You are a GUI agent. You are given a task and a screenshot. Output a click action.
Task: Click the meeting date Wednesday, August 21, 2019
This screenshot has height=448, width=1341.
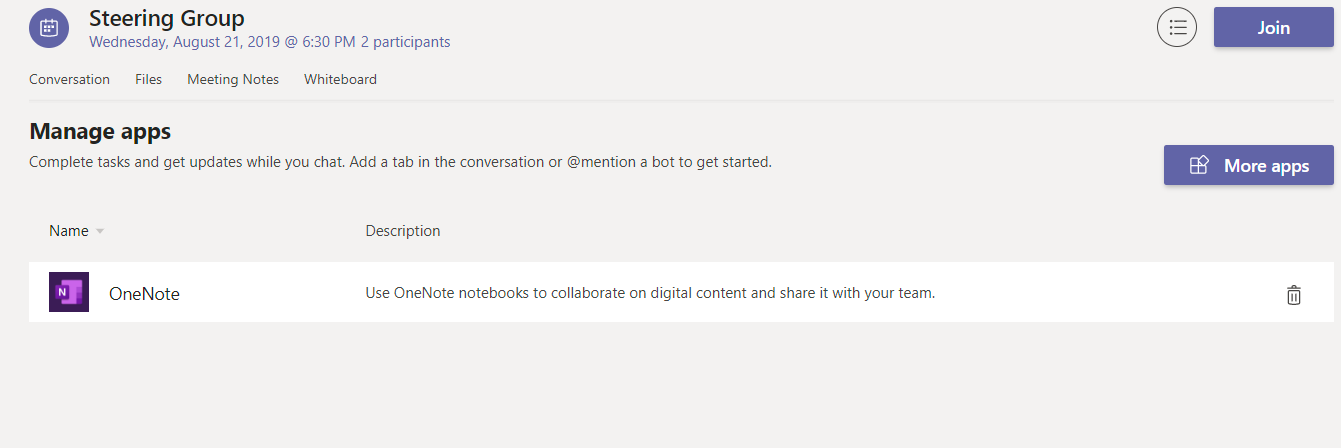192,42
